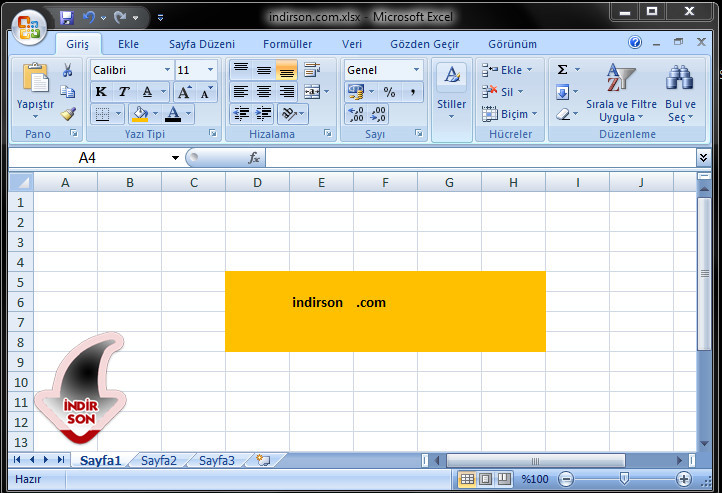This screenshot has width=722, height=493.
Task: Open Stiller cell styles gallery
Action: [x=452, y=92]
